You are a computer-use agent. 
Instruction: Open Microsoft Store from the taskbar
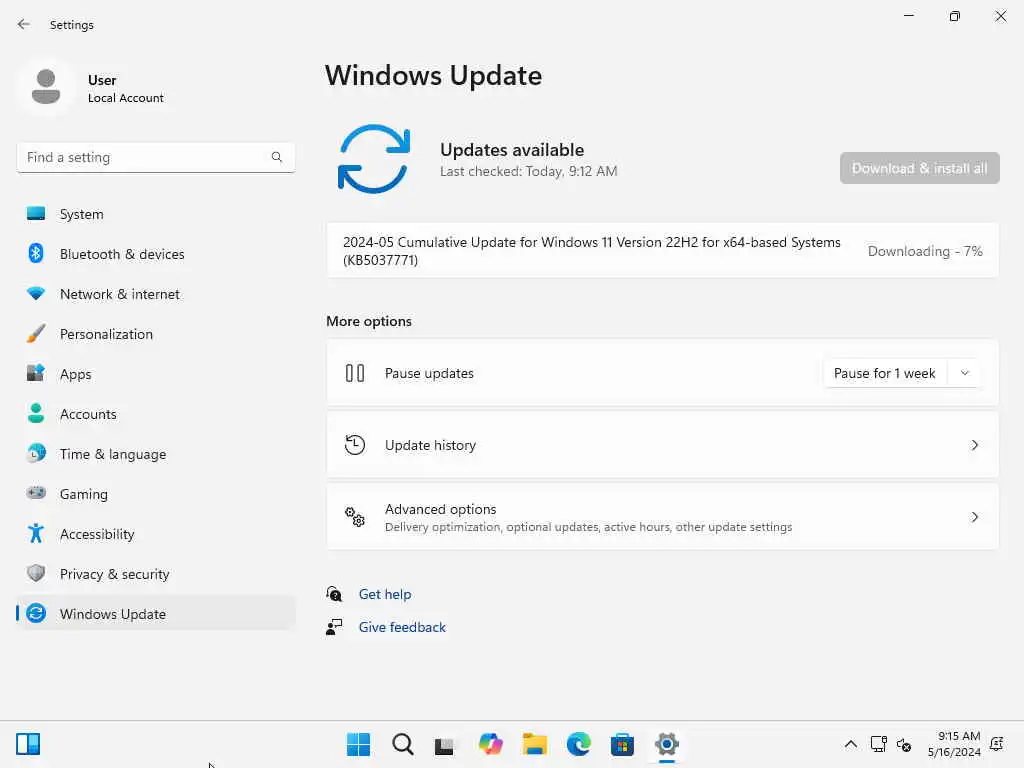(x=622, y=744)
